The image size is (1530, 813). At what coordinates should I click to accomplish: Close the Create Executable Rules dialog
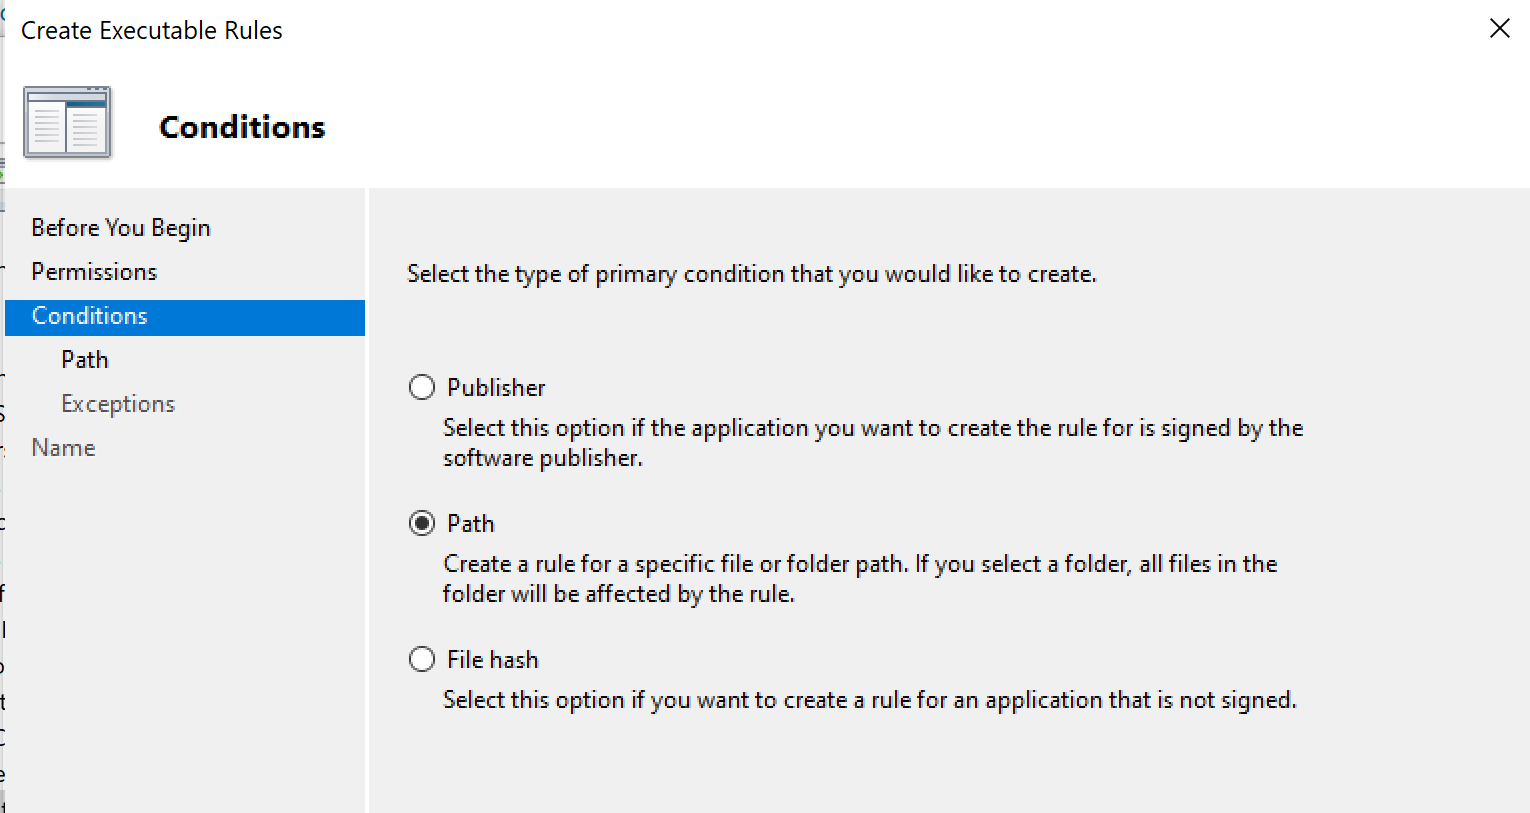point(1499,28)
